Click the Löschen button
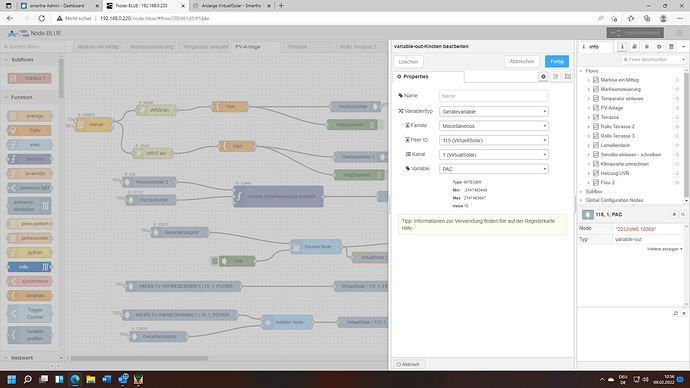This screenshot has height=388, width=690. (x=408, y=62)
